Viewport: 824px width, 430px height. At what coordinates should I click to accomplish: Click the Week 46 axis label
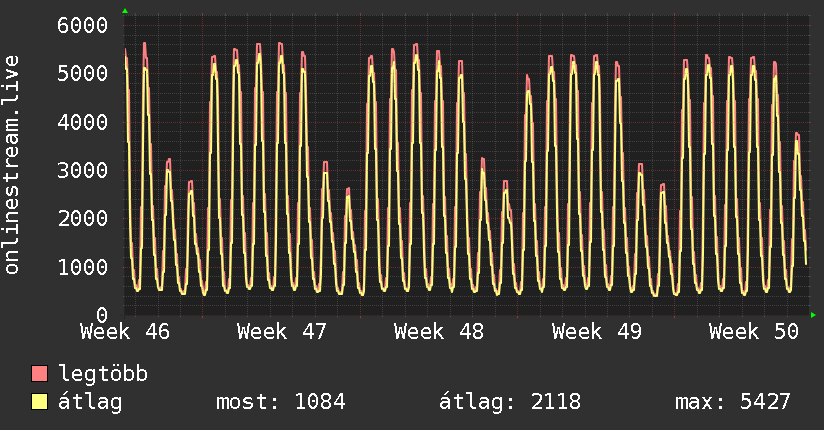point(125,332)
